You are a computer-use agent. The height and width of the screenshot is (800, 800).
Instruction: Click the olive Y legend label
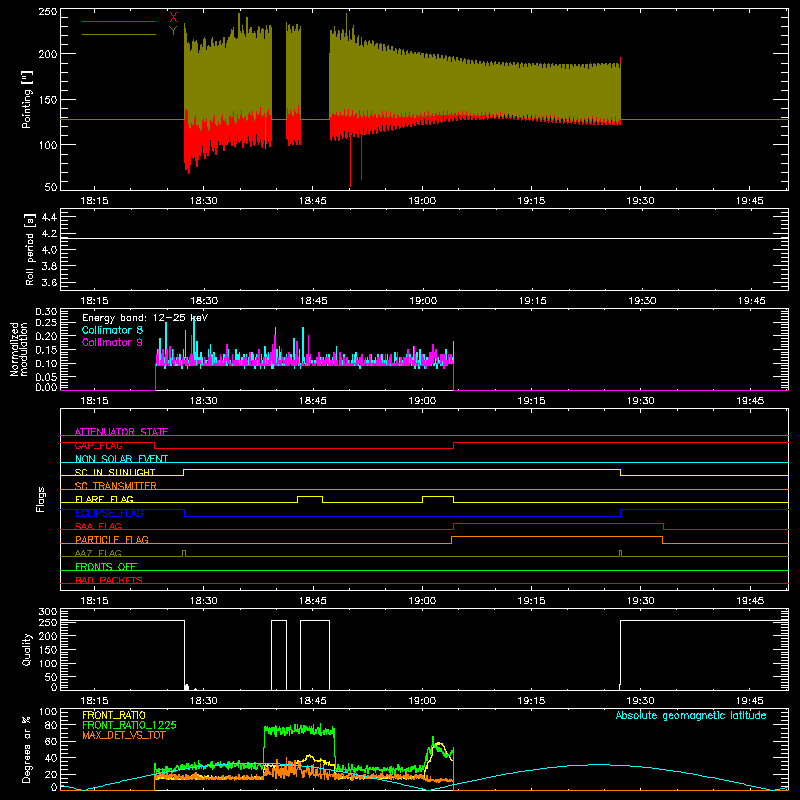pos(173,31)
